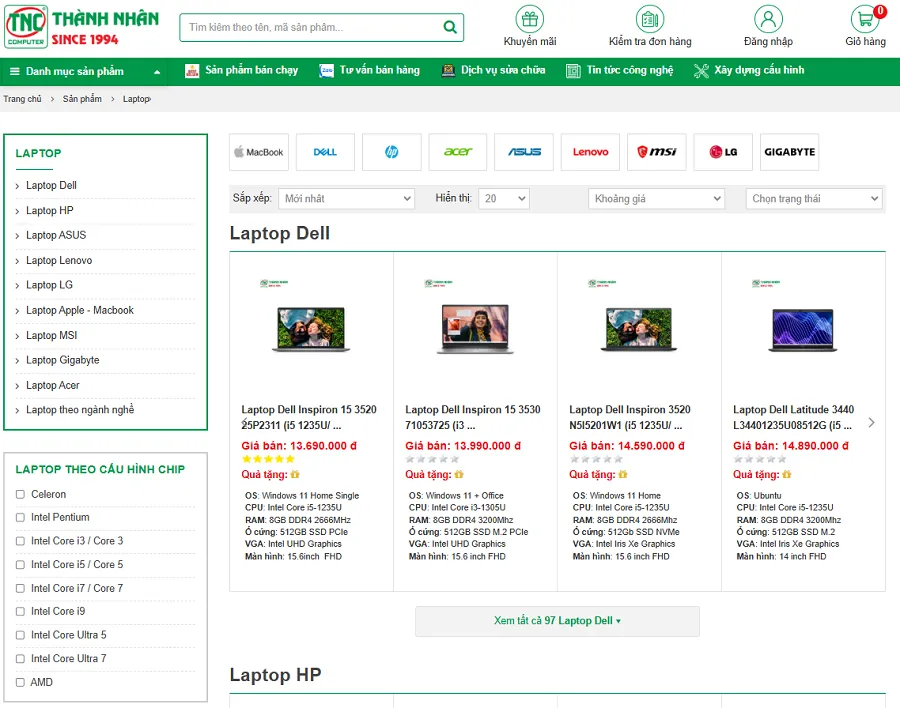The image size is (900, 708).
Task: Click the next arrow in Laptop Dell carousel
Action: coord(871,423)
